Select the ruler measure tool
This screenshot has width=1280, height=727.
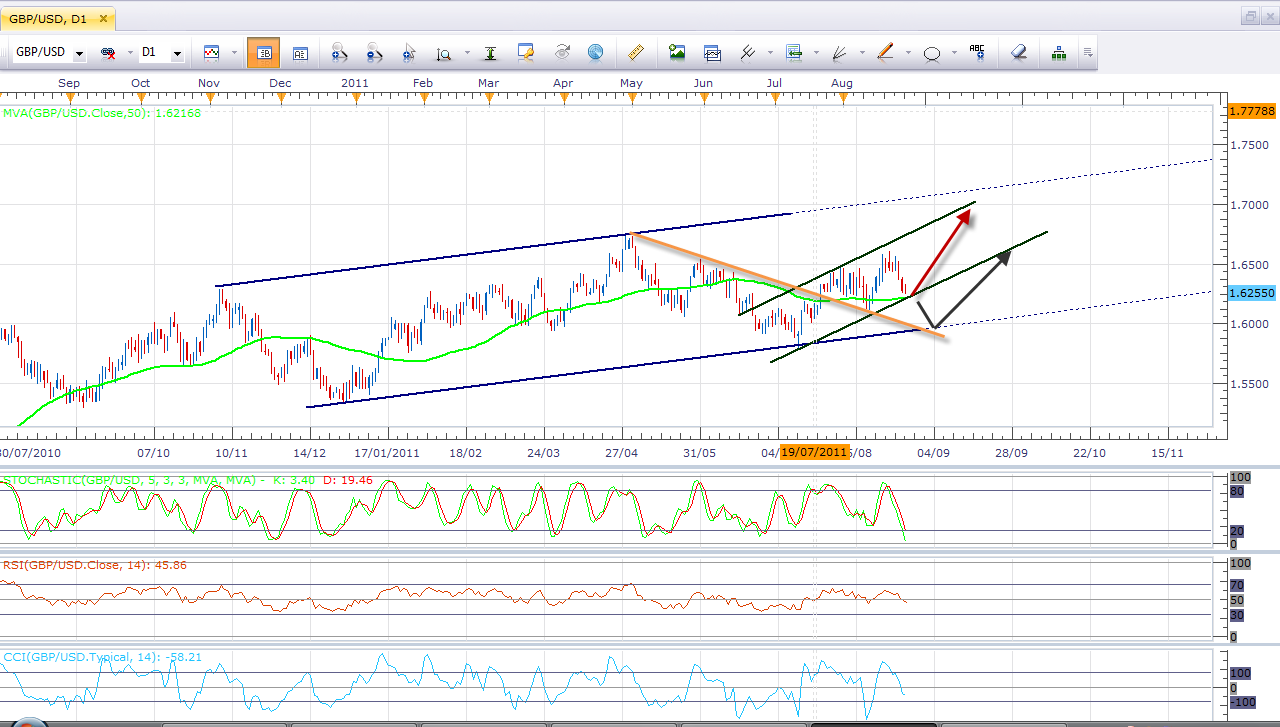634,53
